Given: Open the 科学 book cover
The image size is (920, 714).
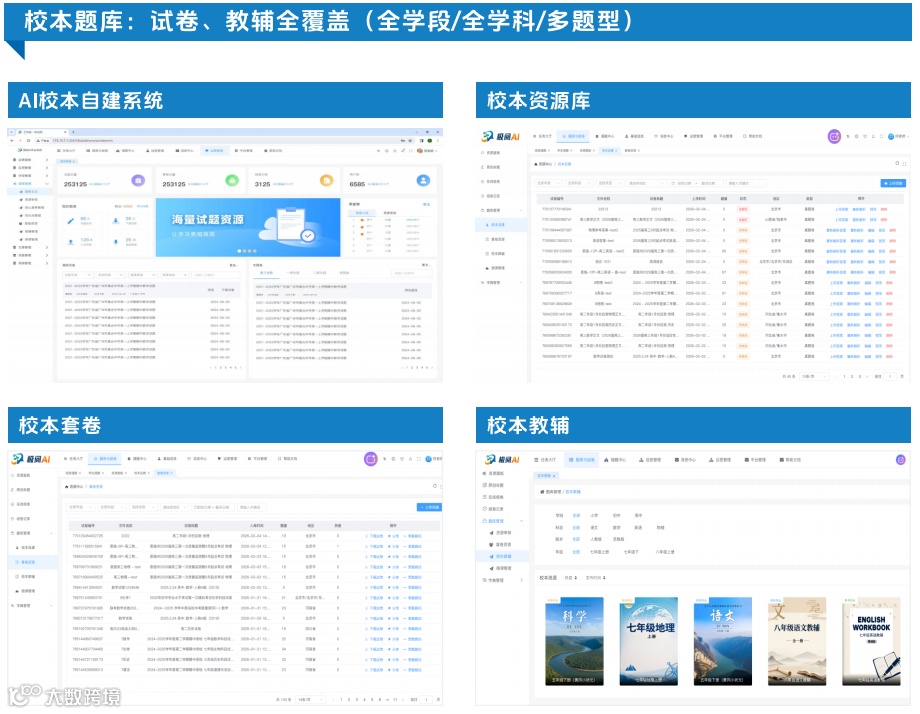Looking at the screenshot, I should 574,641.
